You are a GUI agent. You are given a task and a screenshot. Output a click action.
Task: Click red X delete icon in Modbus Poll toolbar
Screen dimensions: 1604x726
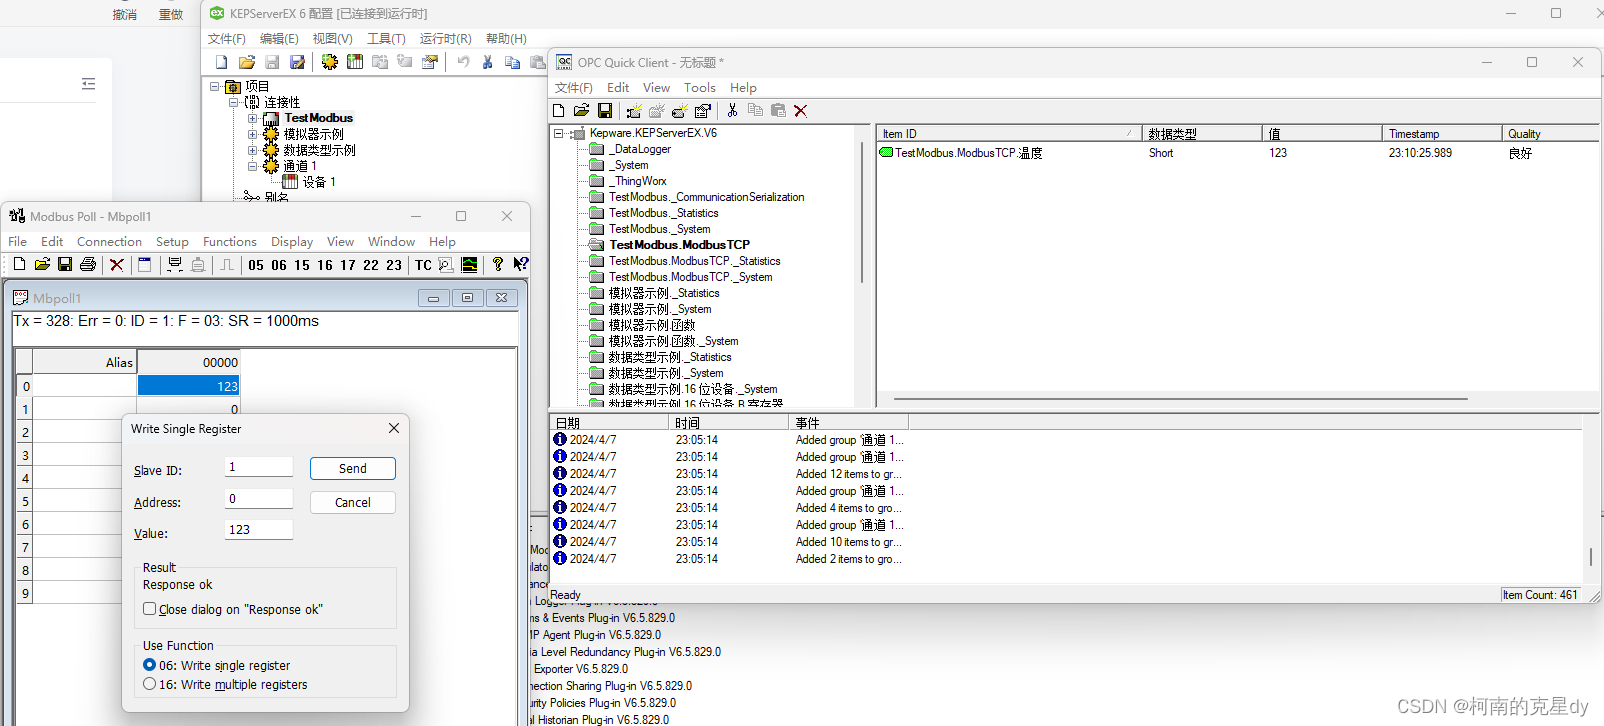[117, 264]
